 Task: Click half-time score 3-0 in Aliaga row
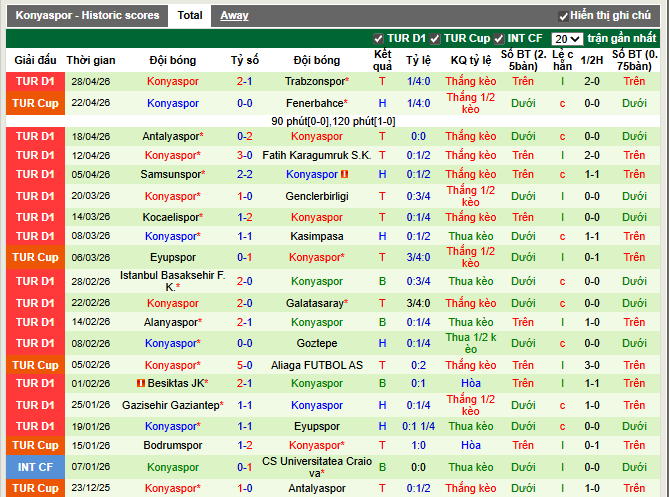click(592, 365)
